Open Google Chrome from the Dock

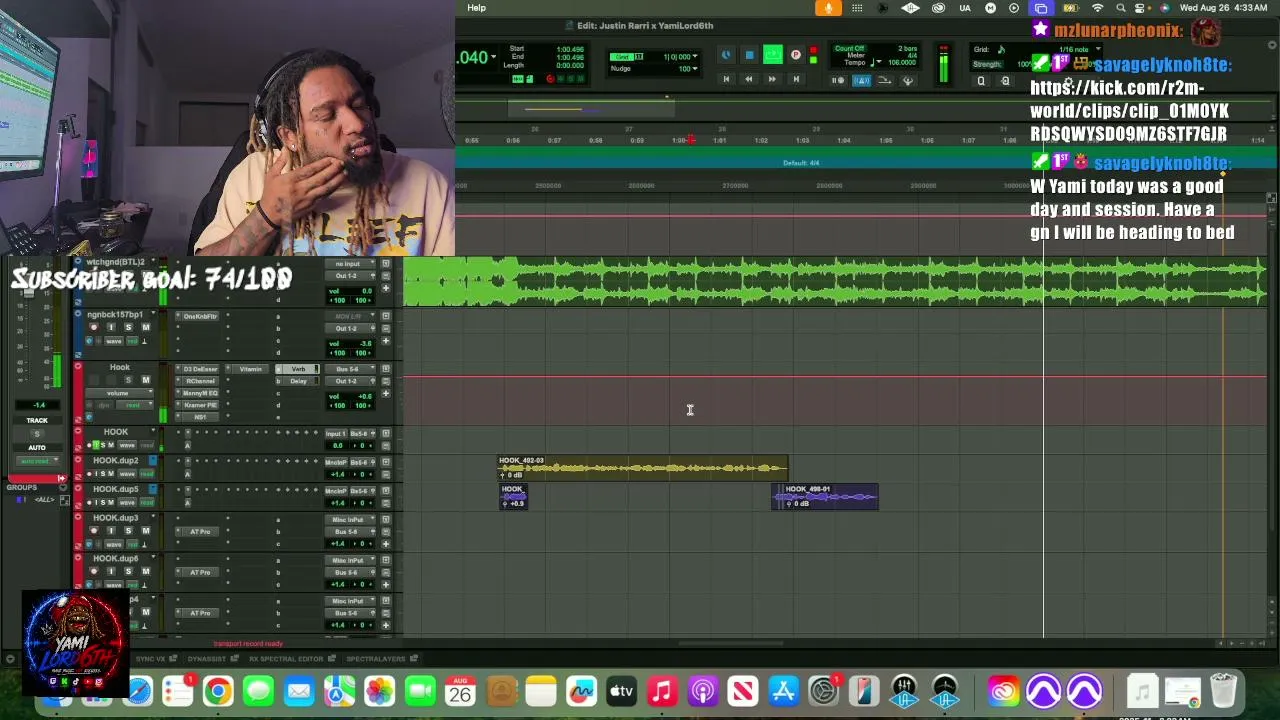tap(218, 691)
